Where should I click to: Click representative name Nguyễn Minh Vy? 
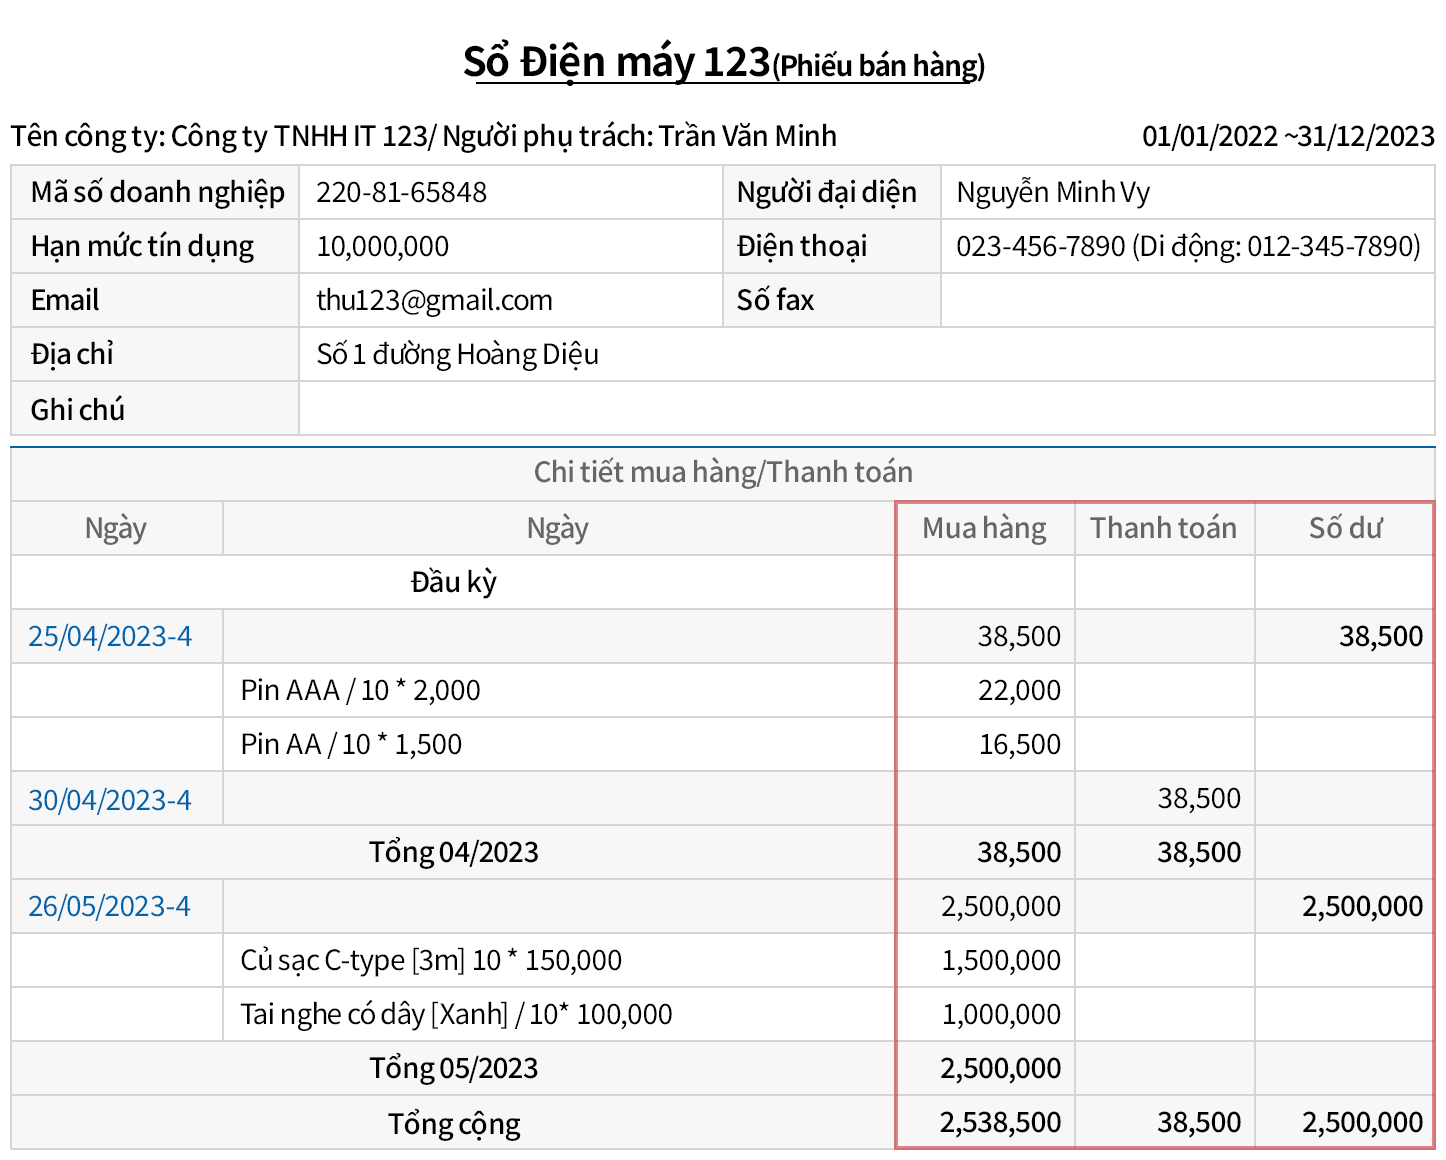pyautogui.click(x=1052, y=192)
